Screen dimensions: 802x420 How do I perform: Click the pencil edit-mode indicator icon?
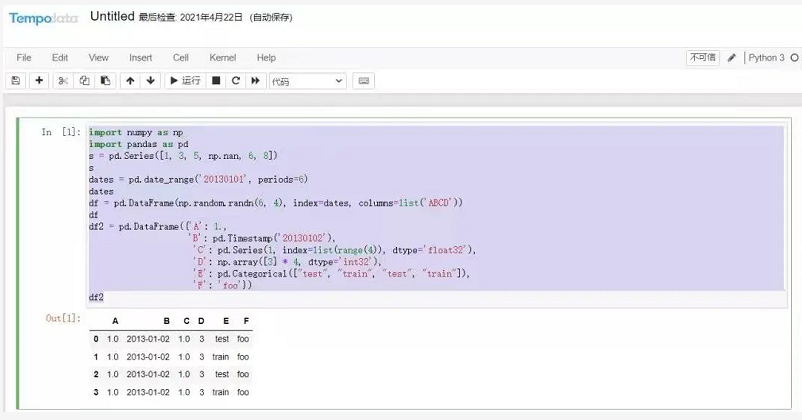pyautogui.click(x=732, y=58)
